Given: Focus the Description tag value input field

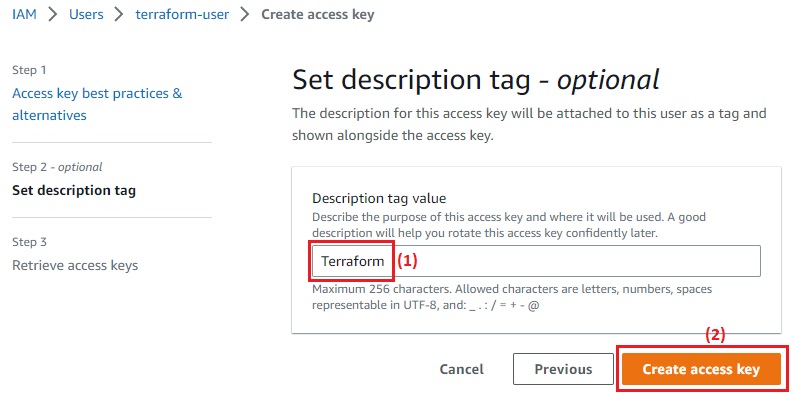Looking at the screenshot, I should pos(536,261).
